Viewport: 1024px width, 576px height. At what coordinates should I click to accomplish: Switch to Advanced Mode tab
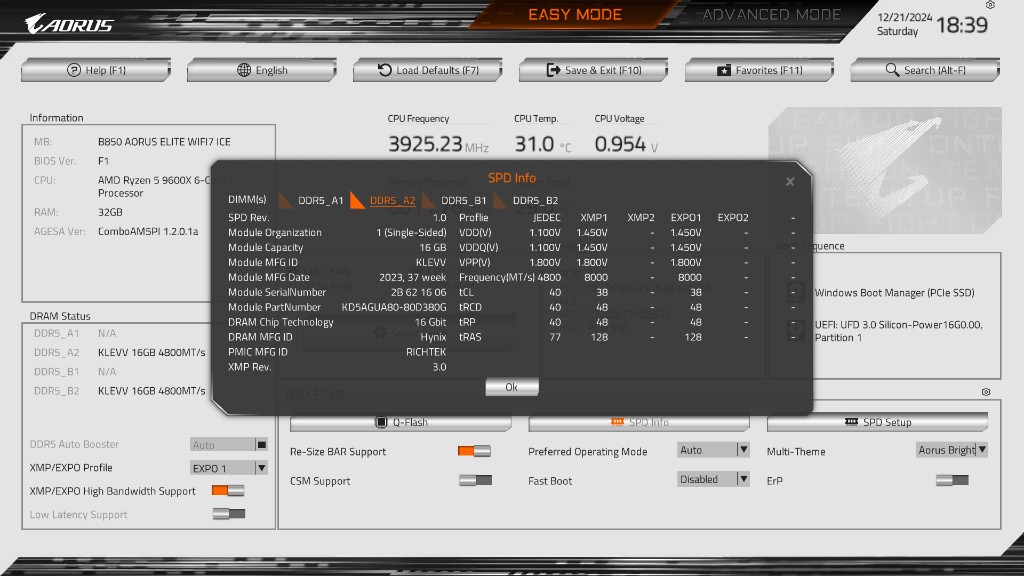(771, 14)
